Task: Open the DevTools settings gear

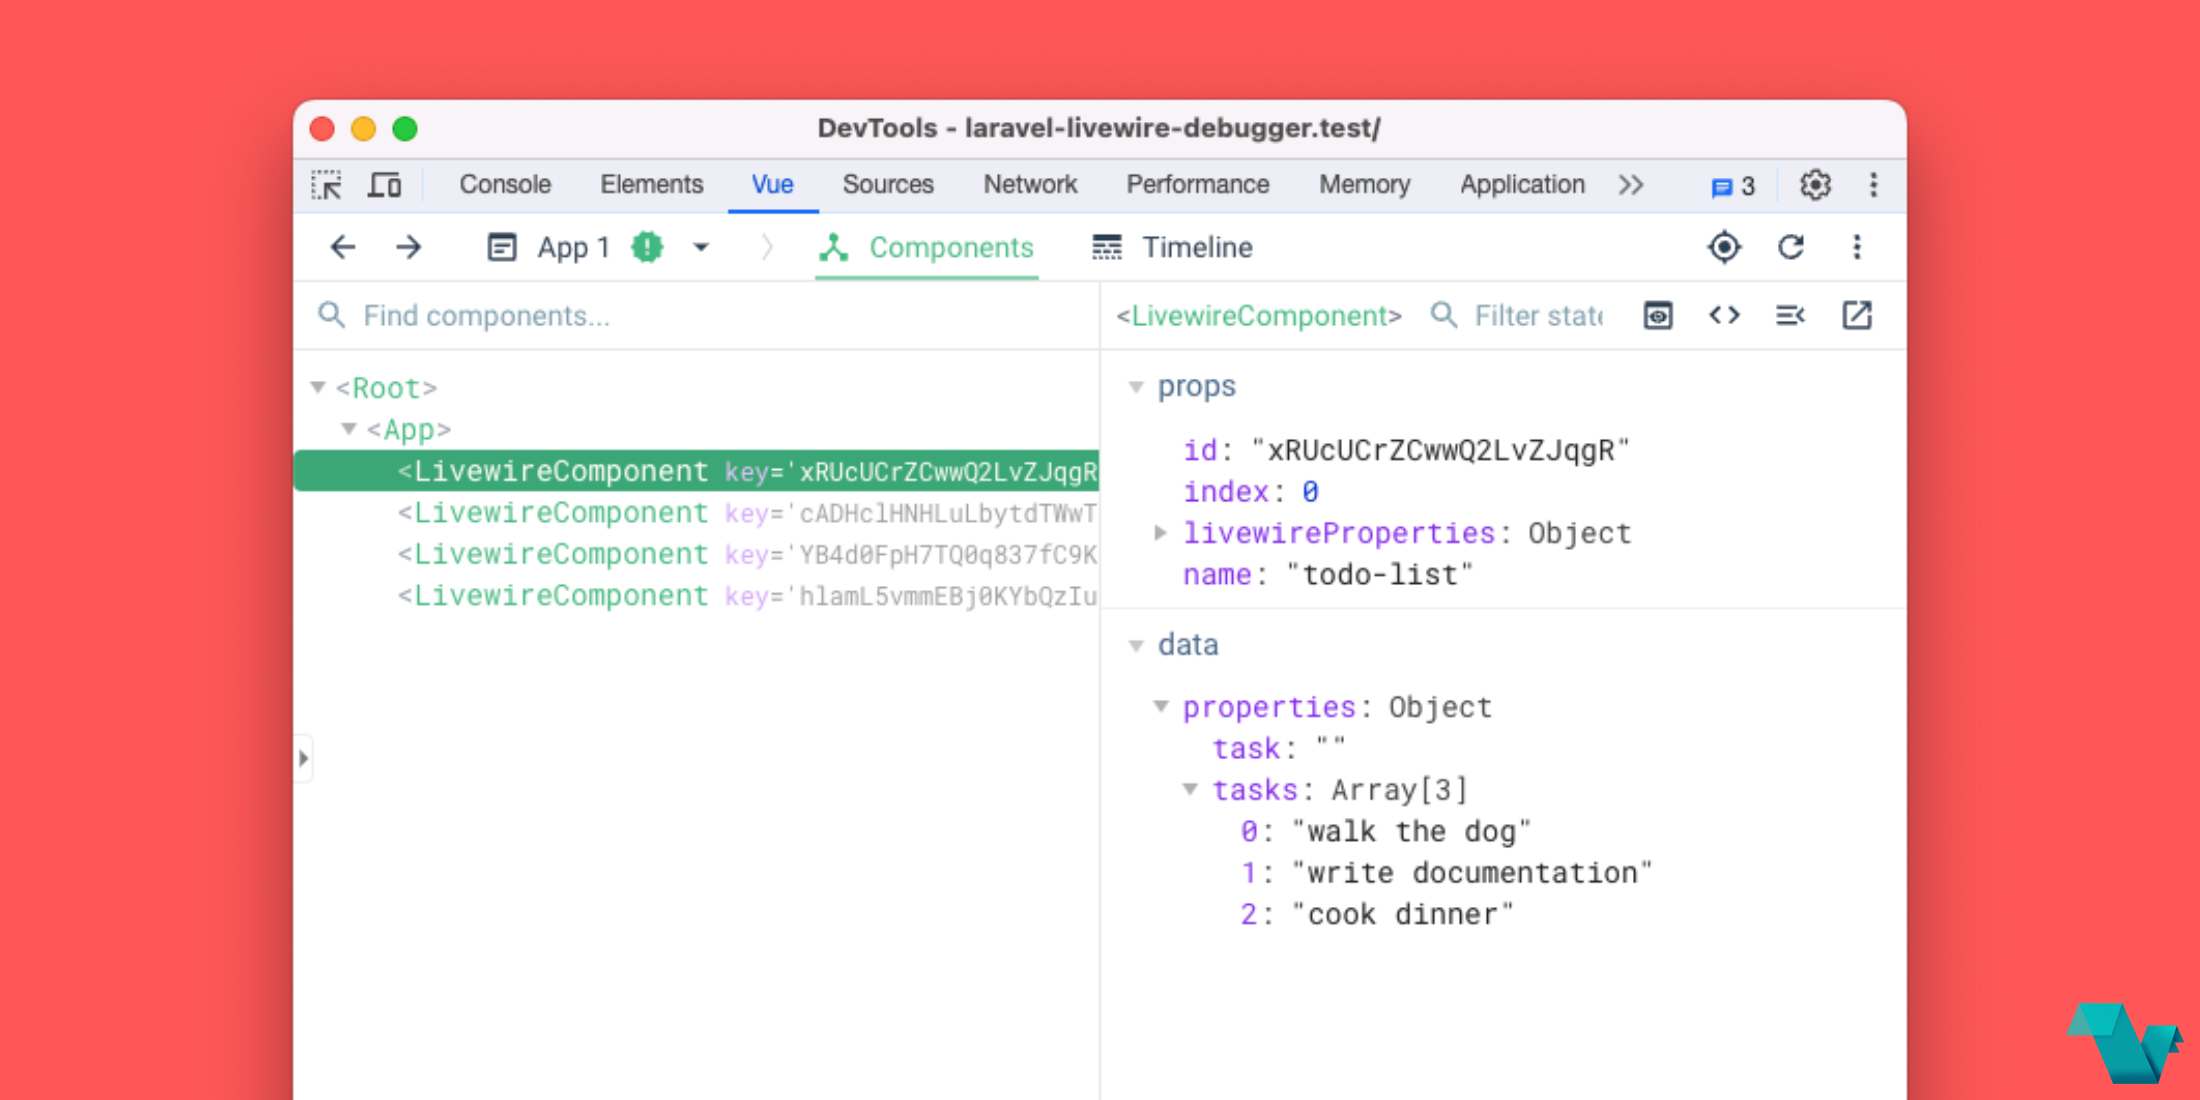Action: 1815,185
